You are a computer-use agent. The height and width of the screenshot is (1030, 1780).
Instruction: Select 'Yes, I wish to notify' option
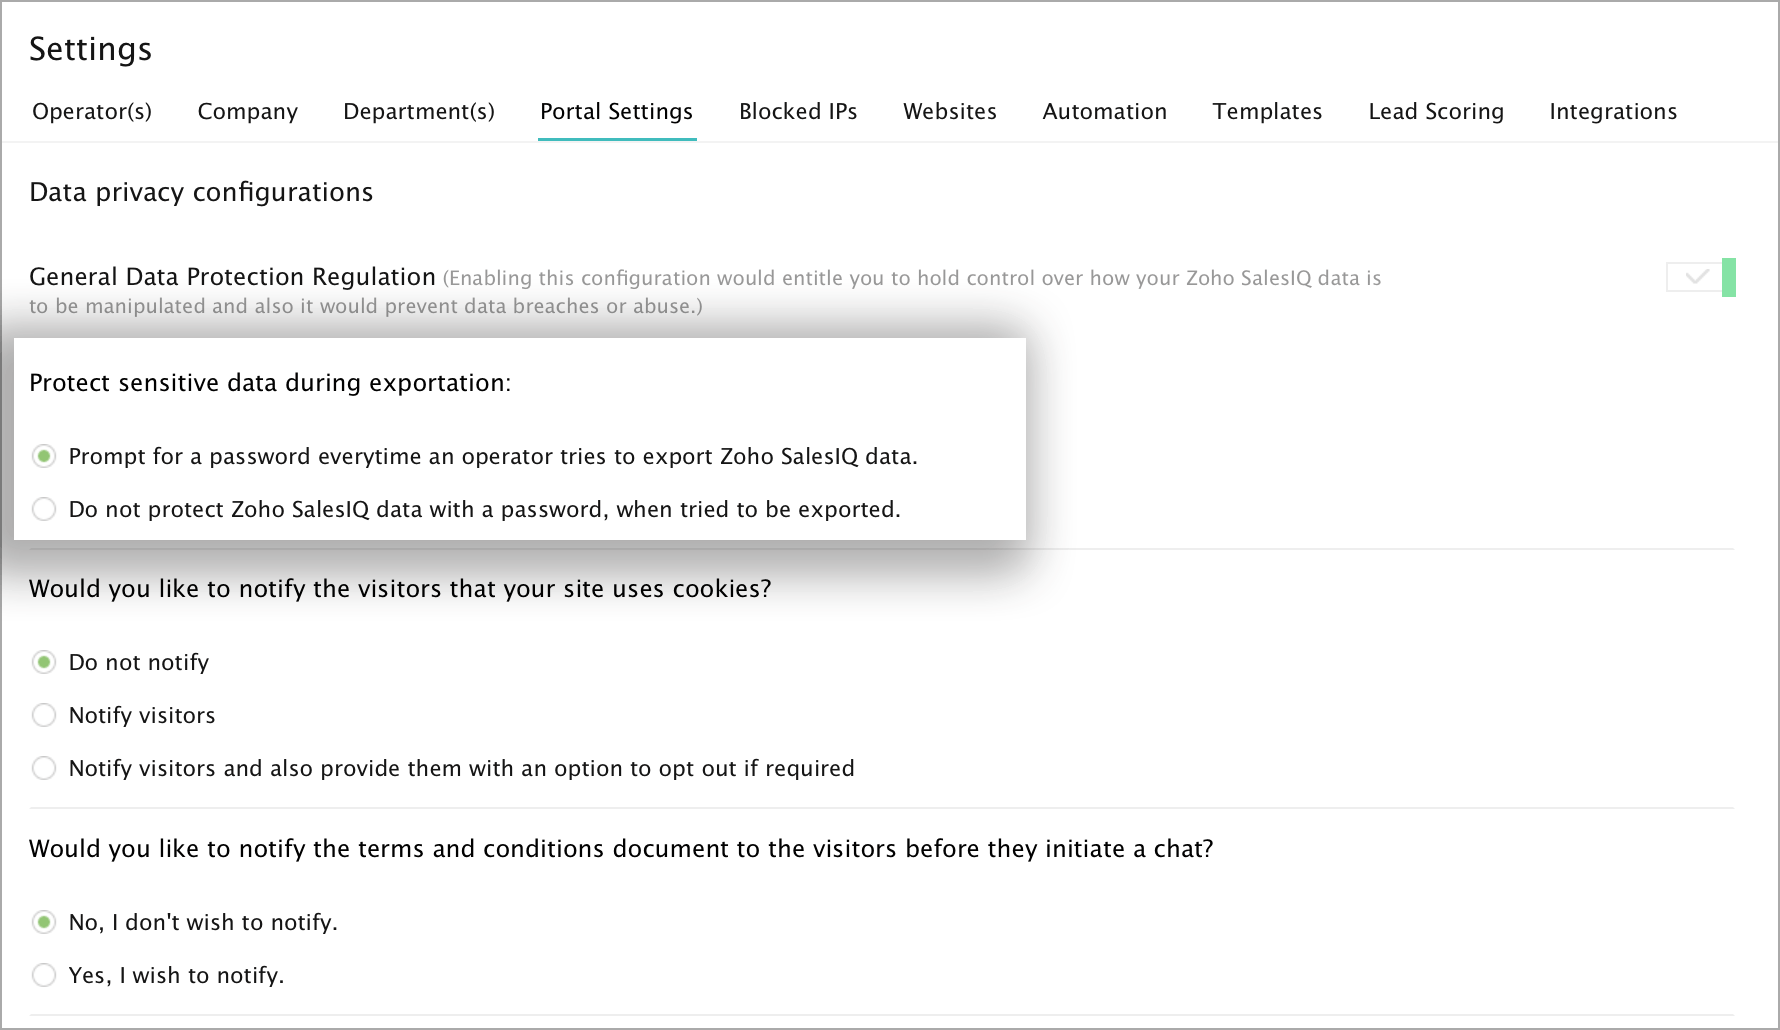[44, 975]
